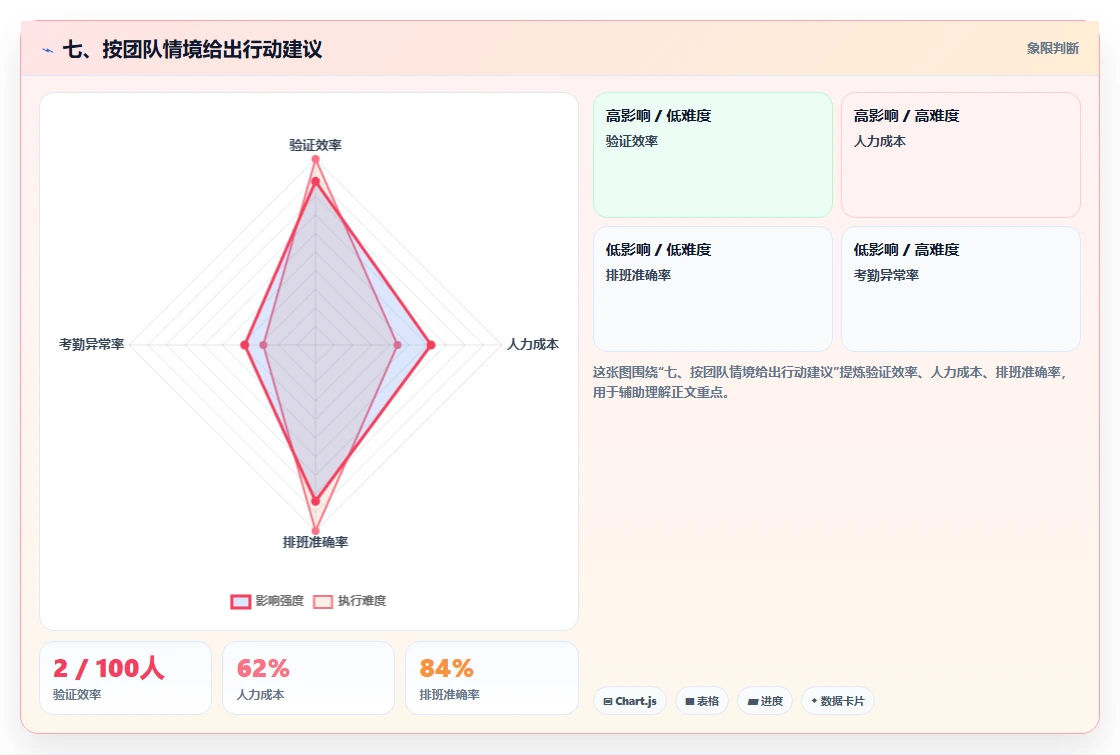Screen dimensions: 1120x755
Task: Click the 62% 人力成本 stat card
Action: 308,677
